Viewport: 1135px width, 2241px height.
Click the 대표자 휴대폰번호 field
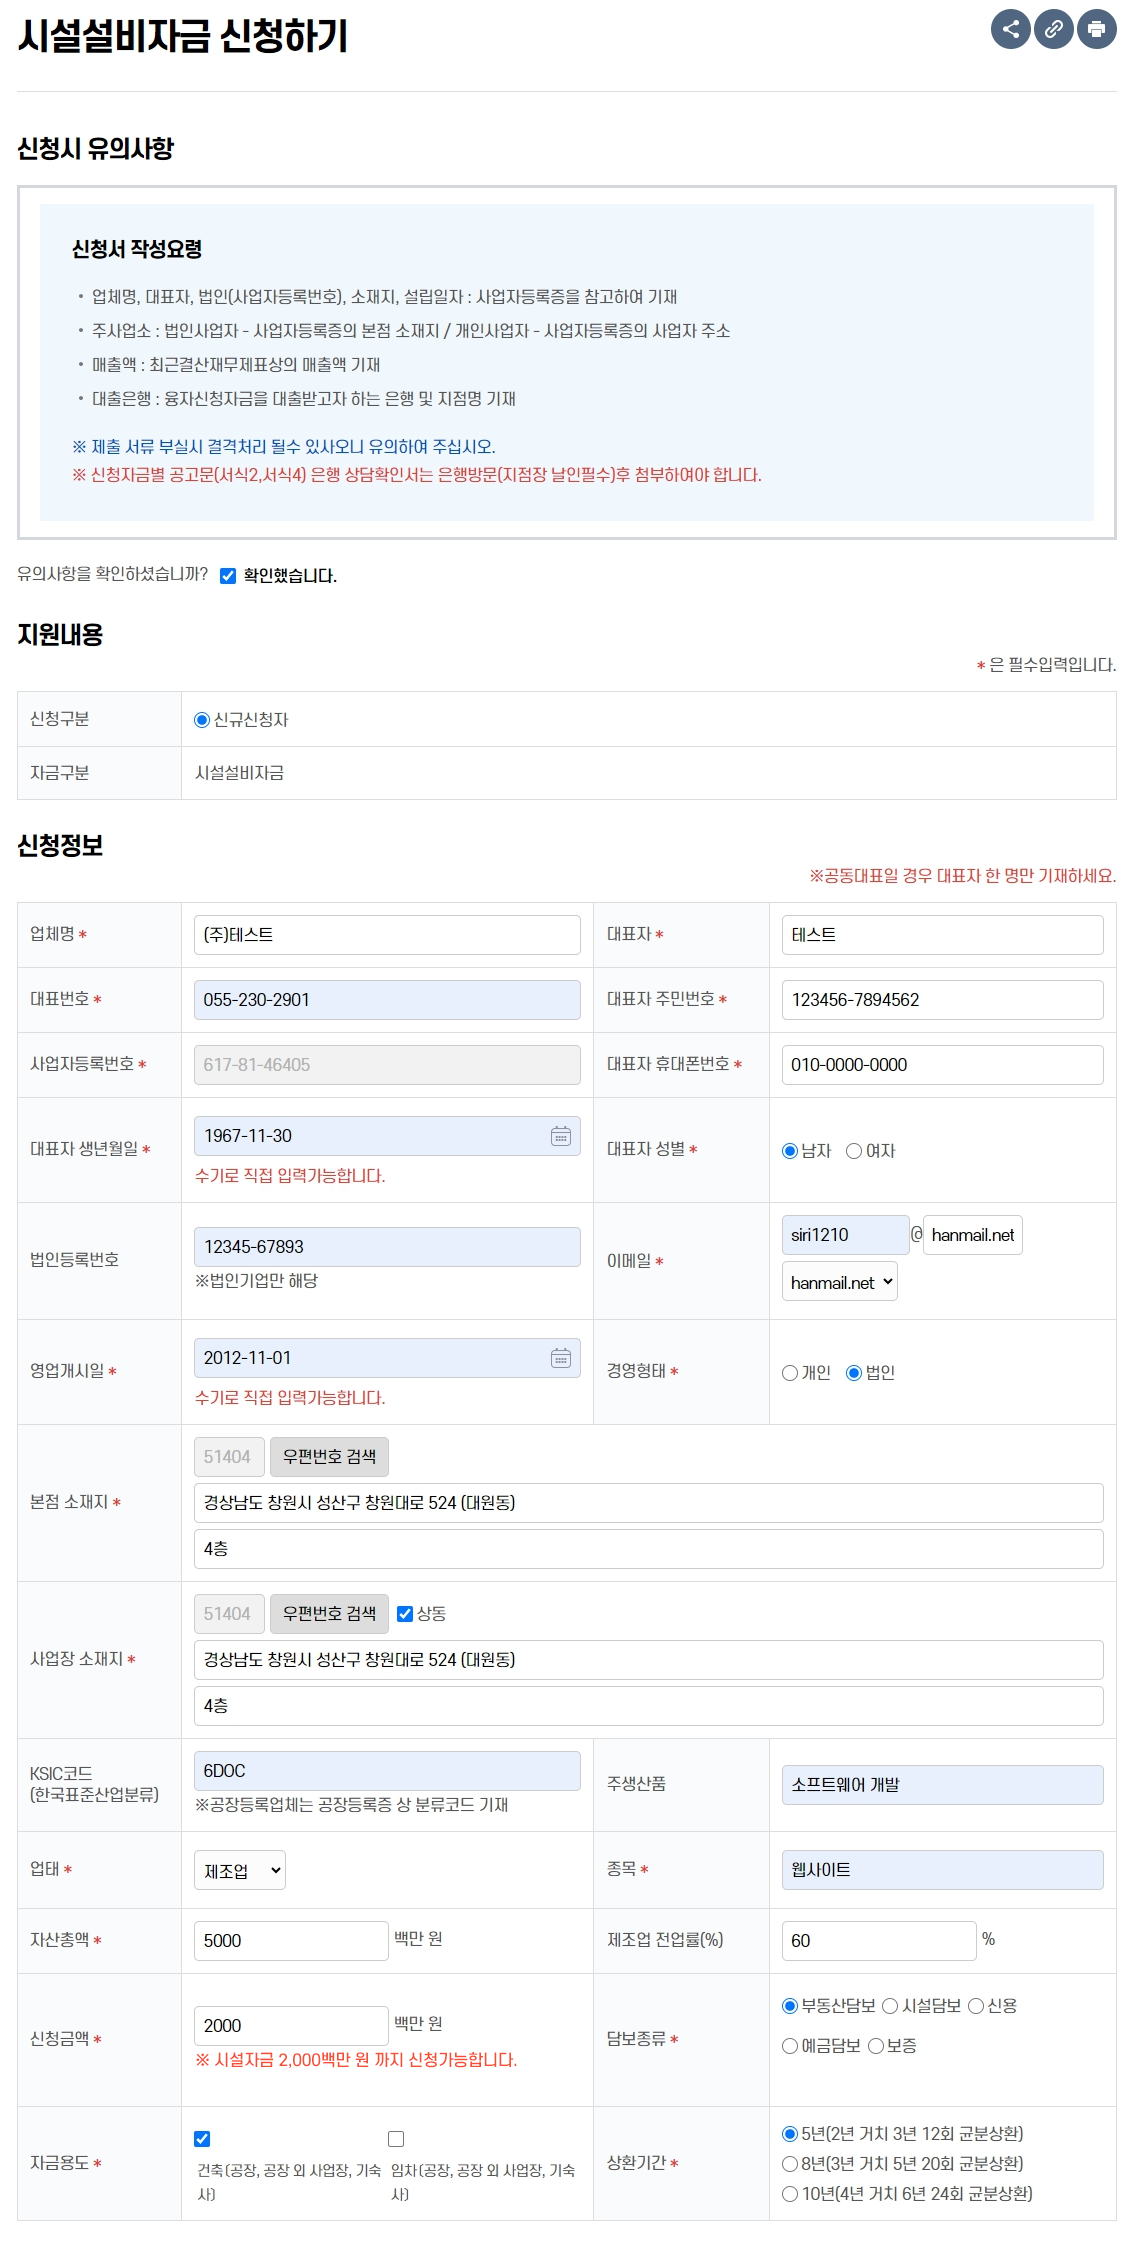click(x=943, y=1065)
